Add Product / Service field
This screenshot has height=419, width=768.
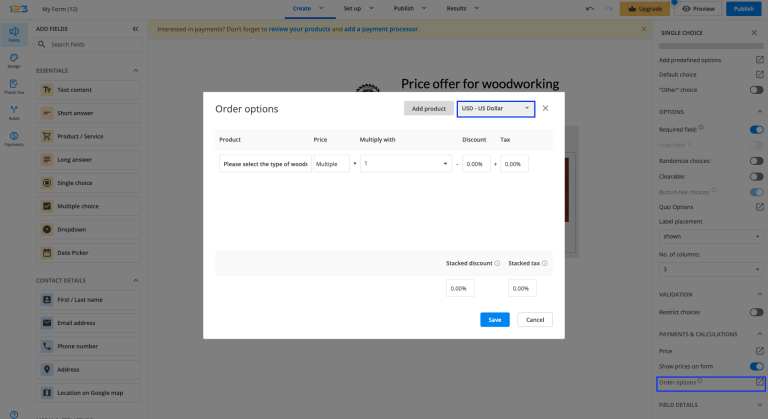(88, 136)
